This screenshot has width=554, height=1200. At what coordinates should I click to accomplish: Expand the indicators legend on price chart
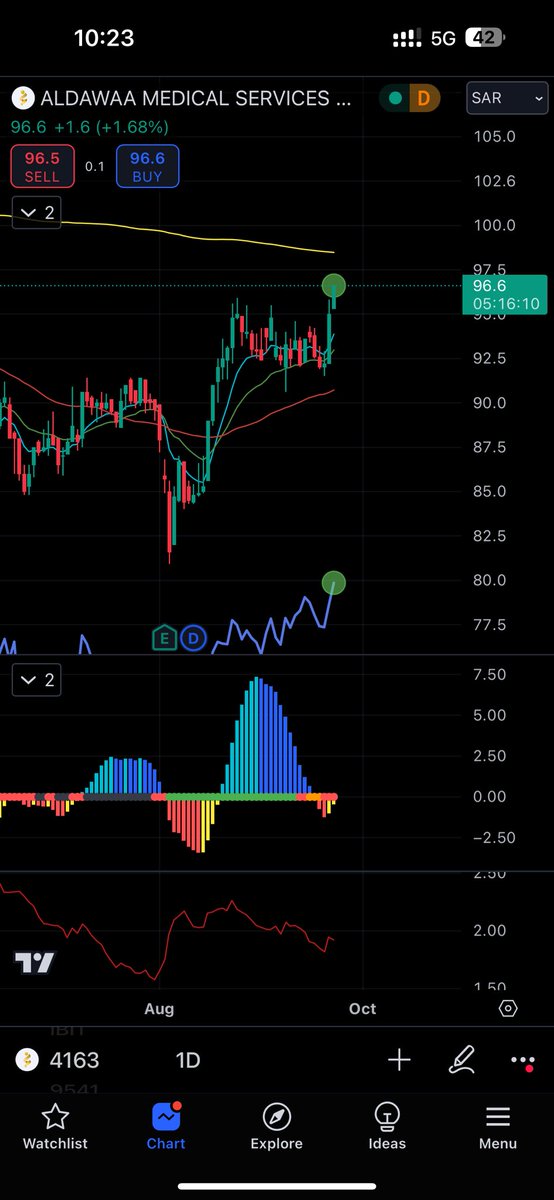pos(37,213)
